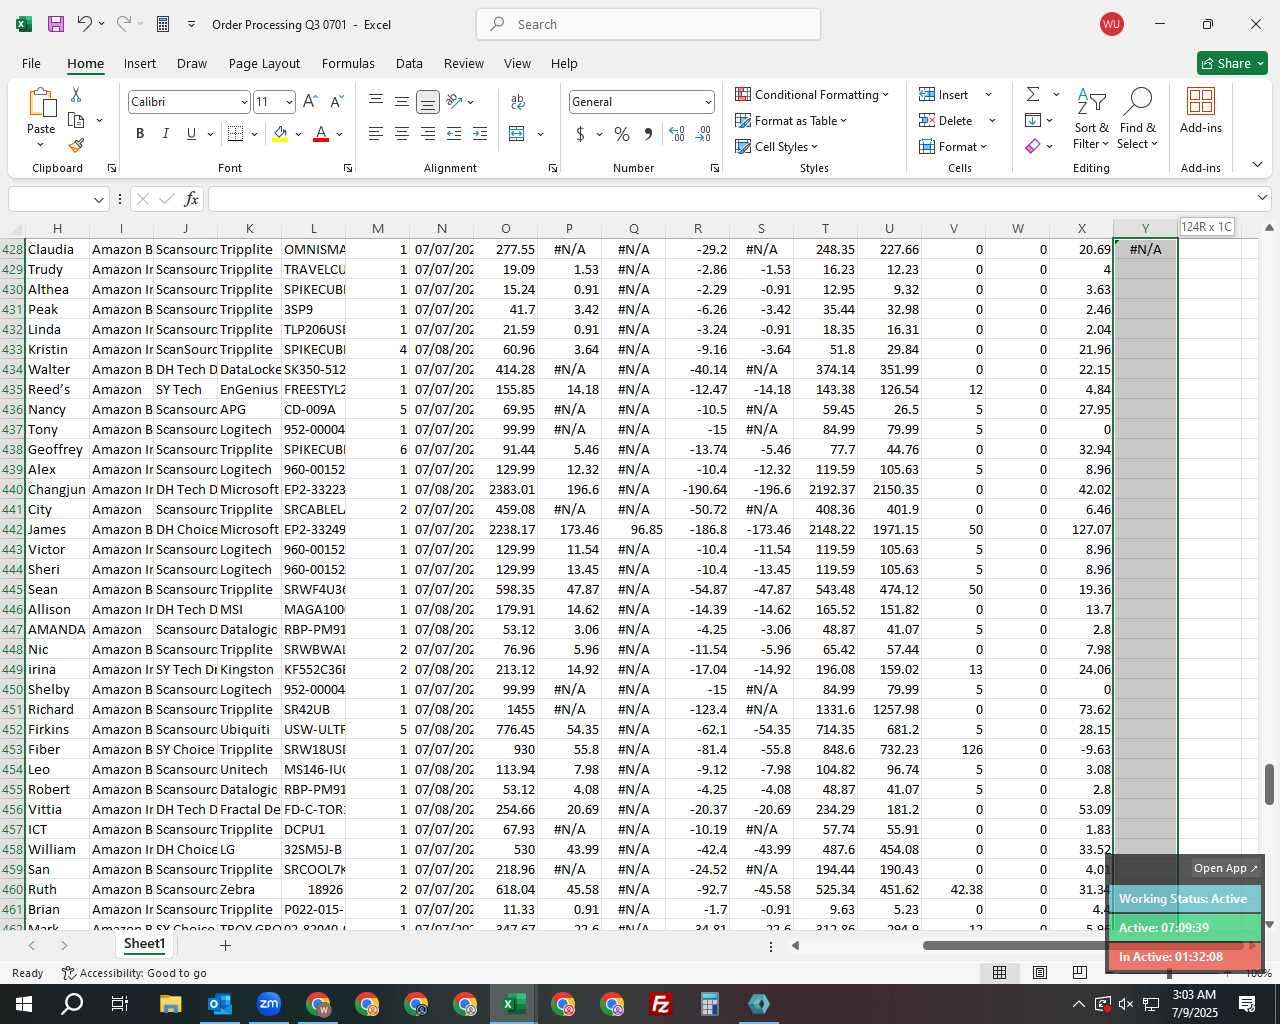Apply Percent Style format
The height and width of the screenshot is (1024, 1280).
click(x=622, y=134)
